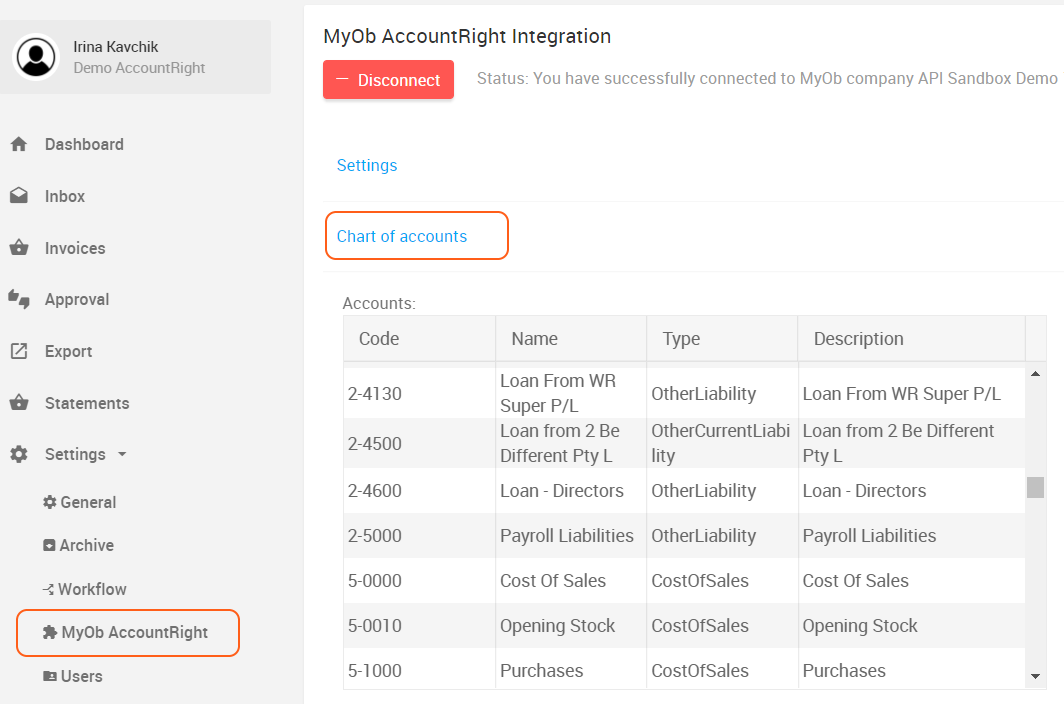This screenshot has height=704, width=1064.
Task: Click Demo AccountRight company label
Action: 139,68
